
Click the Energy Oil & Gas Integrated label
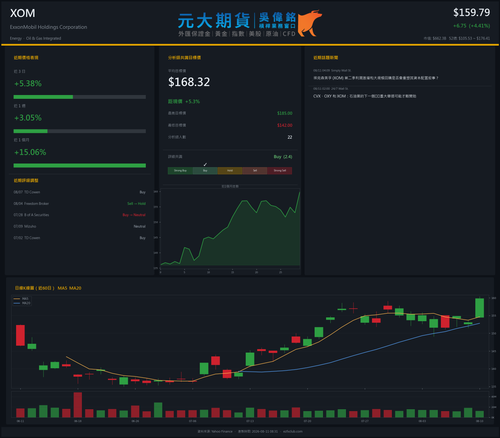click(x=35, y=38)
